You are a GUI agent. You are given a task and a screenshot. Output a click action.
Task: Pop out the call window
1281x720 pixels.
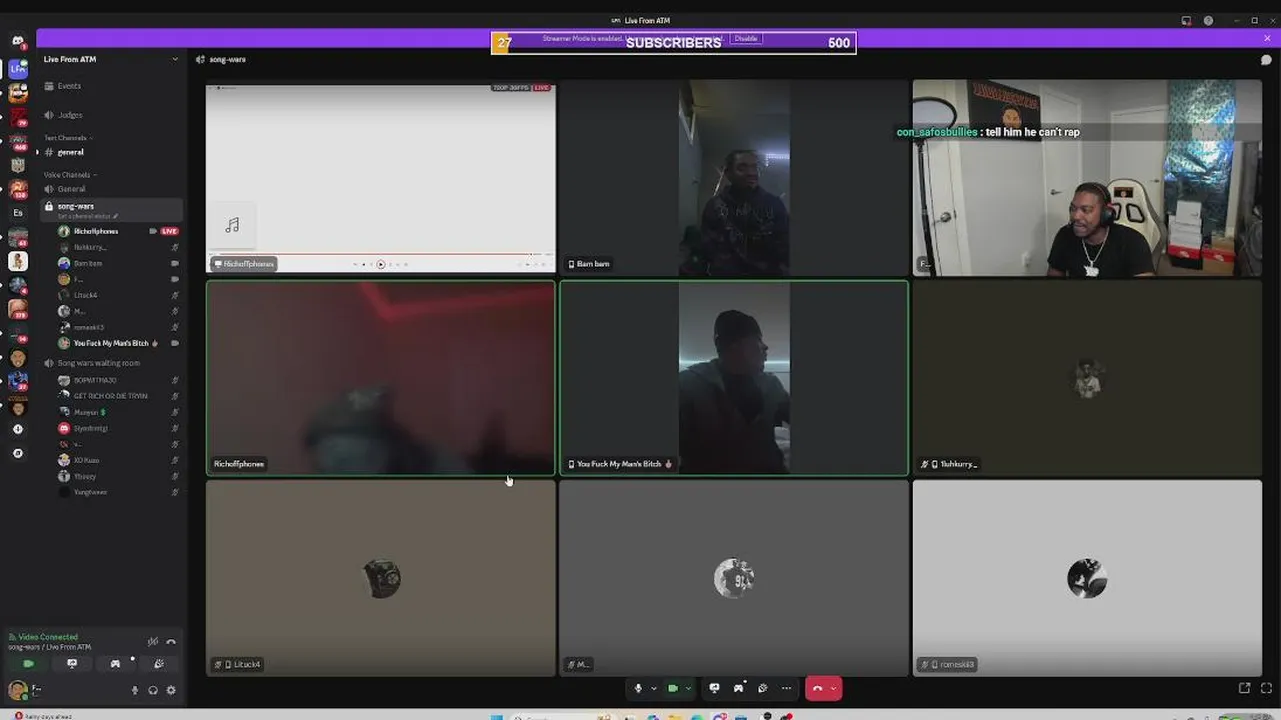click(x=1244, y=688)
